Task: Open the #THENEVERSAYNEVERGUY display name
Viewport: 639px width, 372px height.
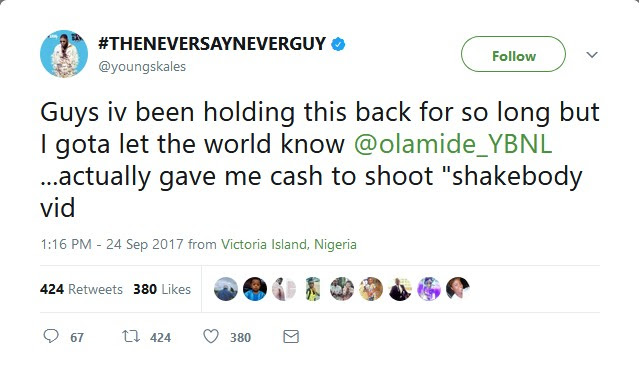Action: point(212,44)
